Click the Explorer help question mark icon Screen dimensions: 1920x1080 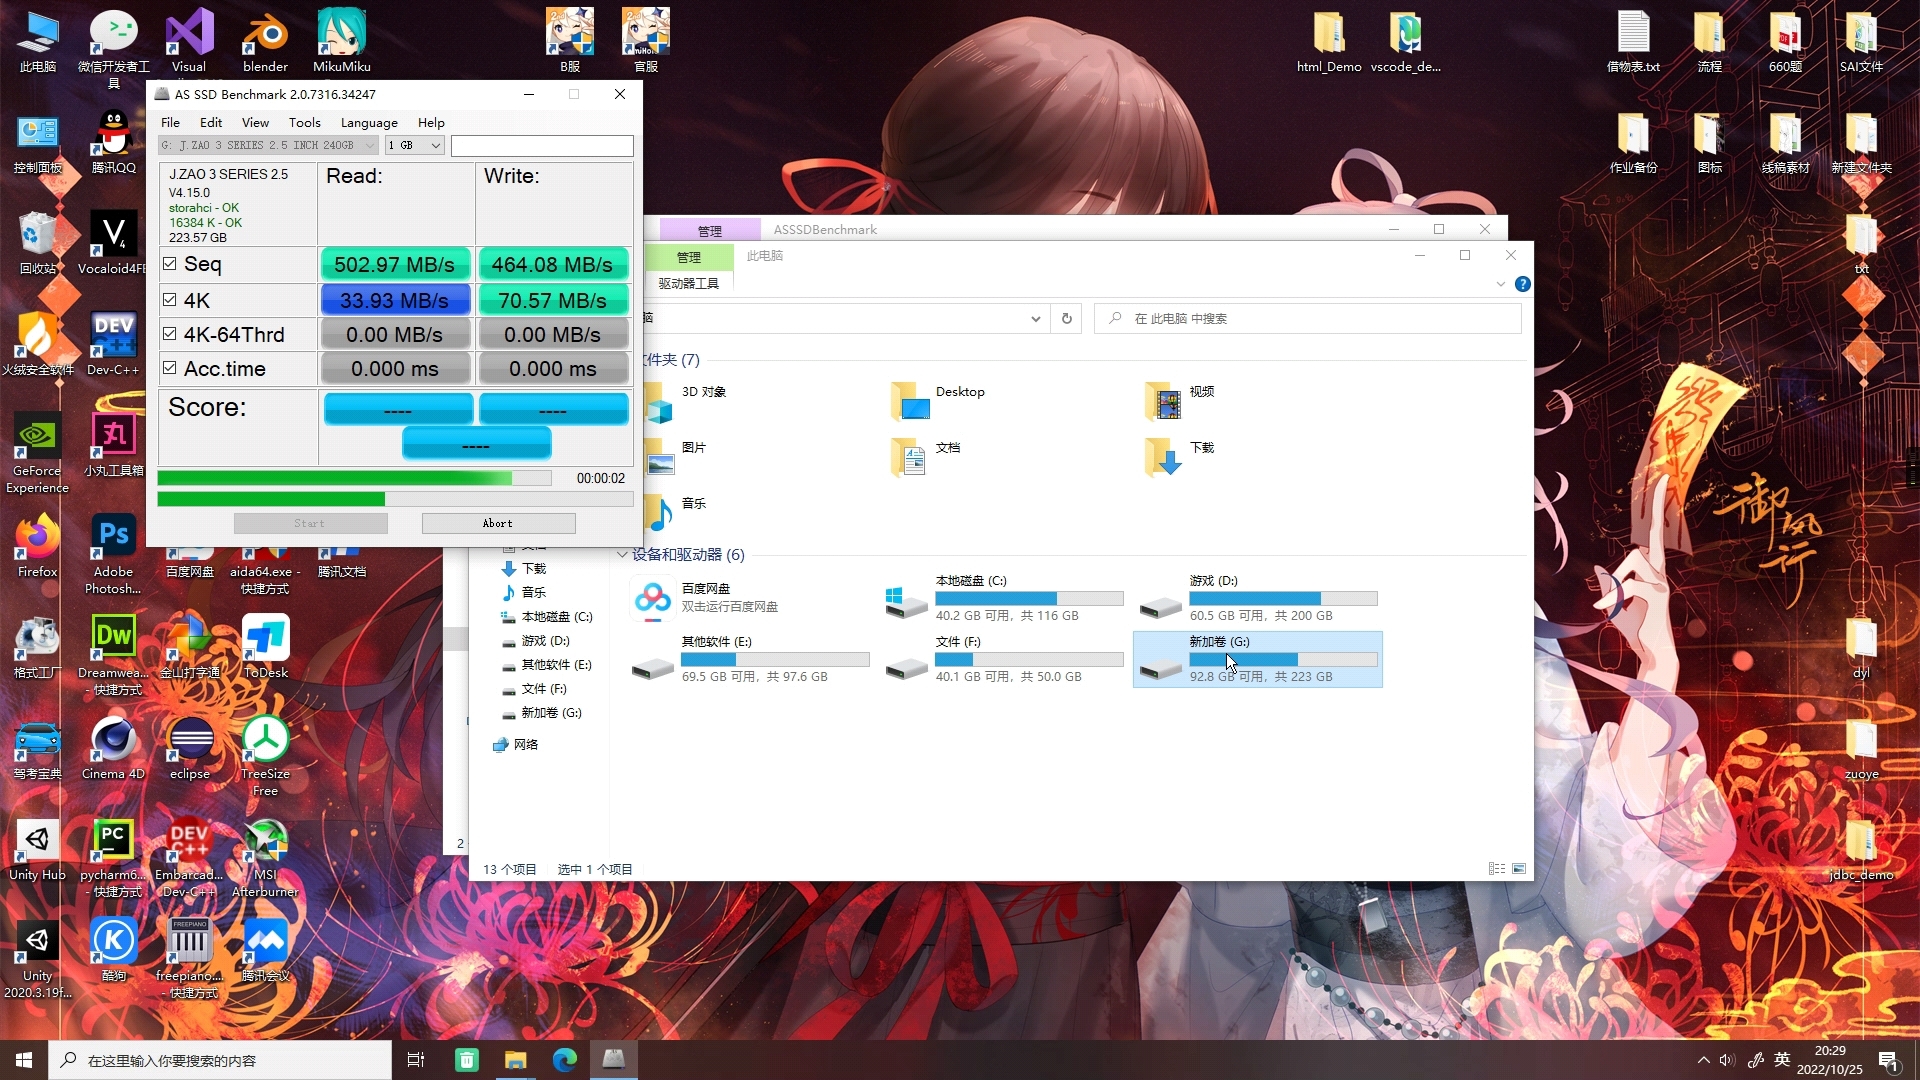coord(1522,284)
